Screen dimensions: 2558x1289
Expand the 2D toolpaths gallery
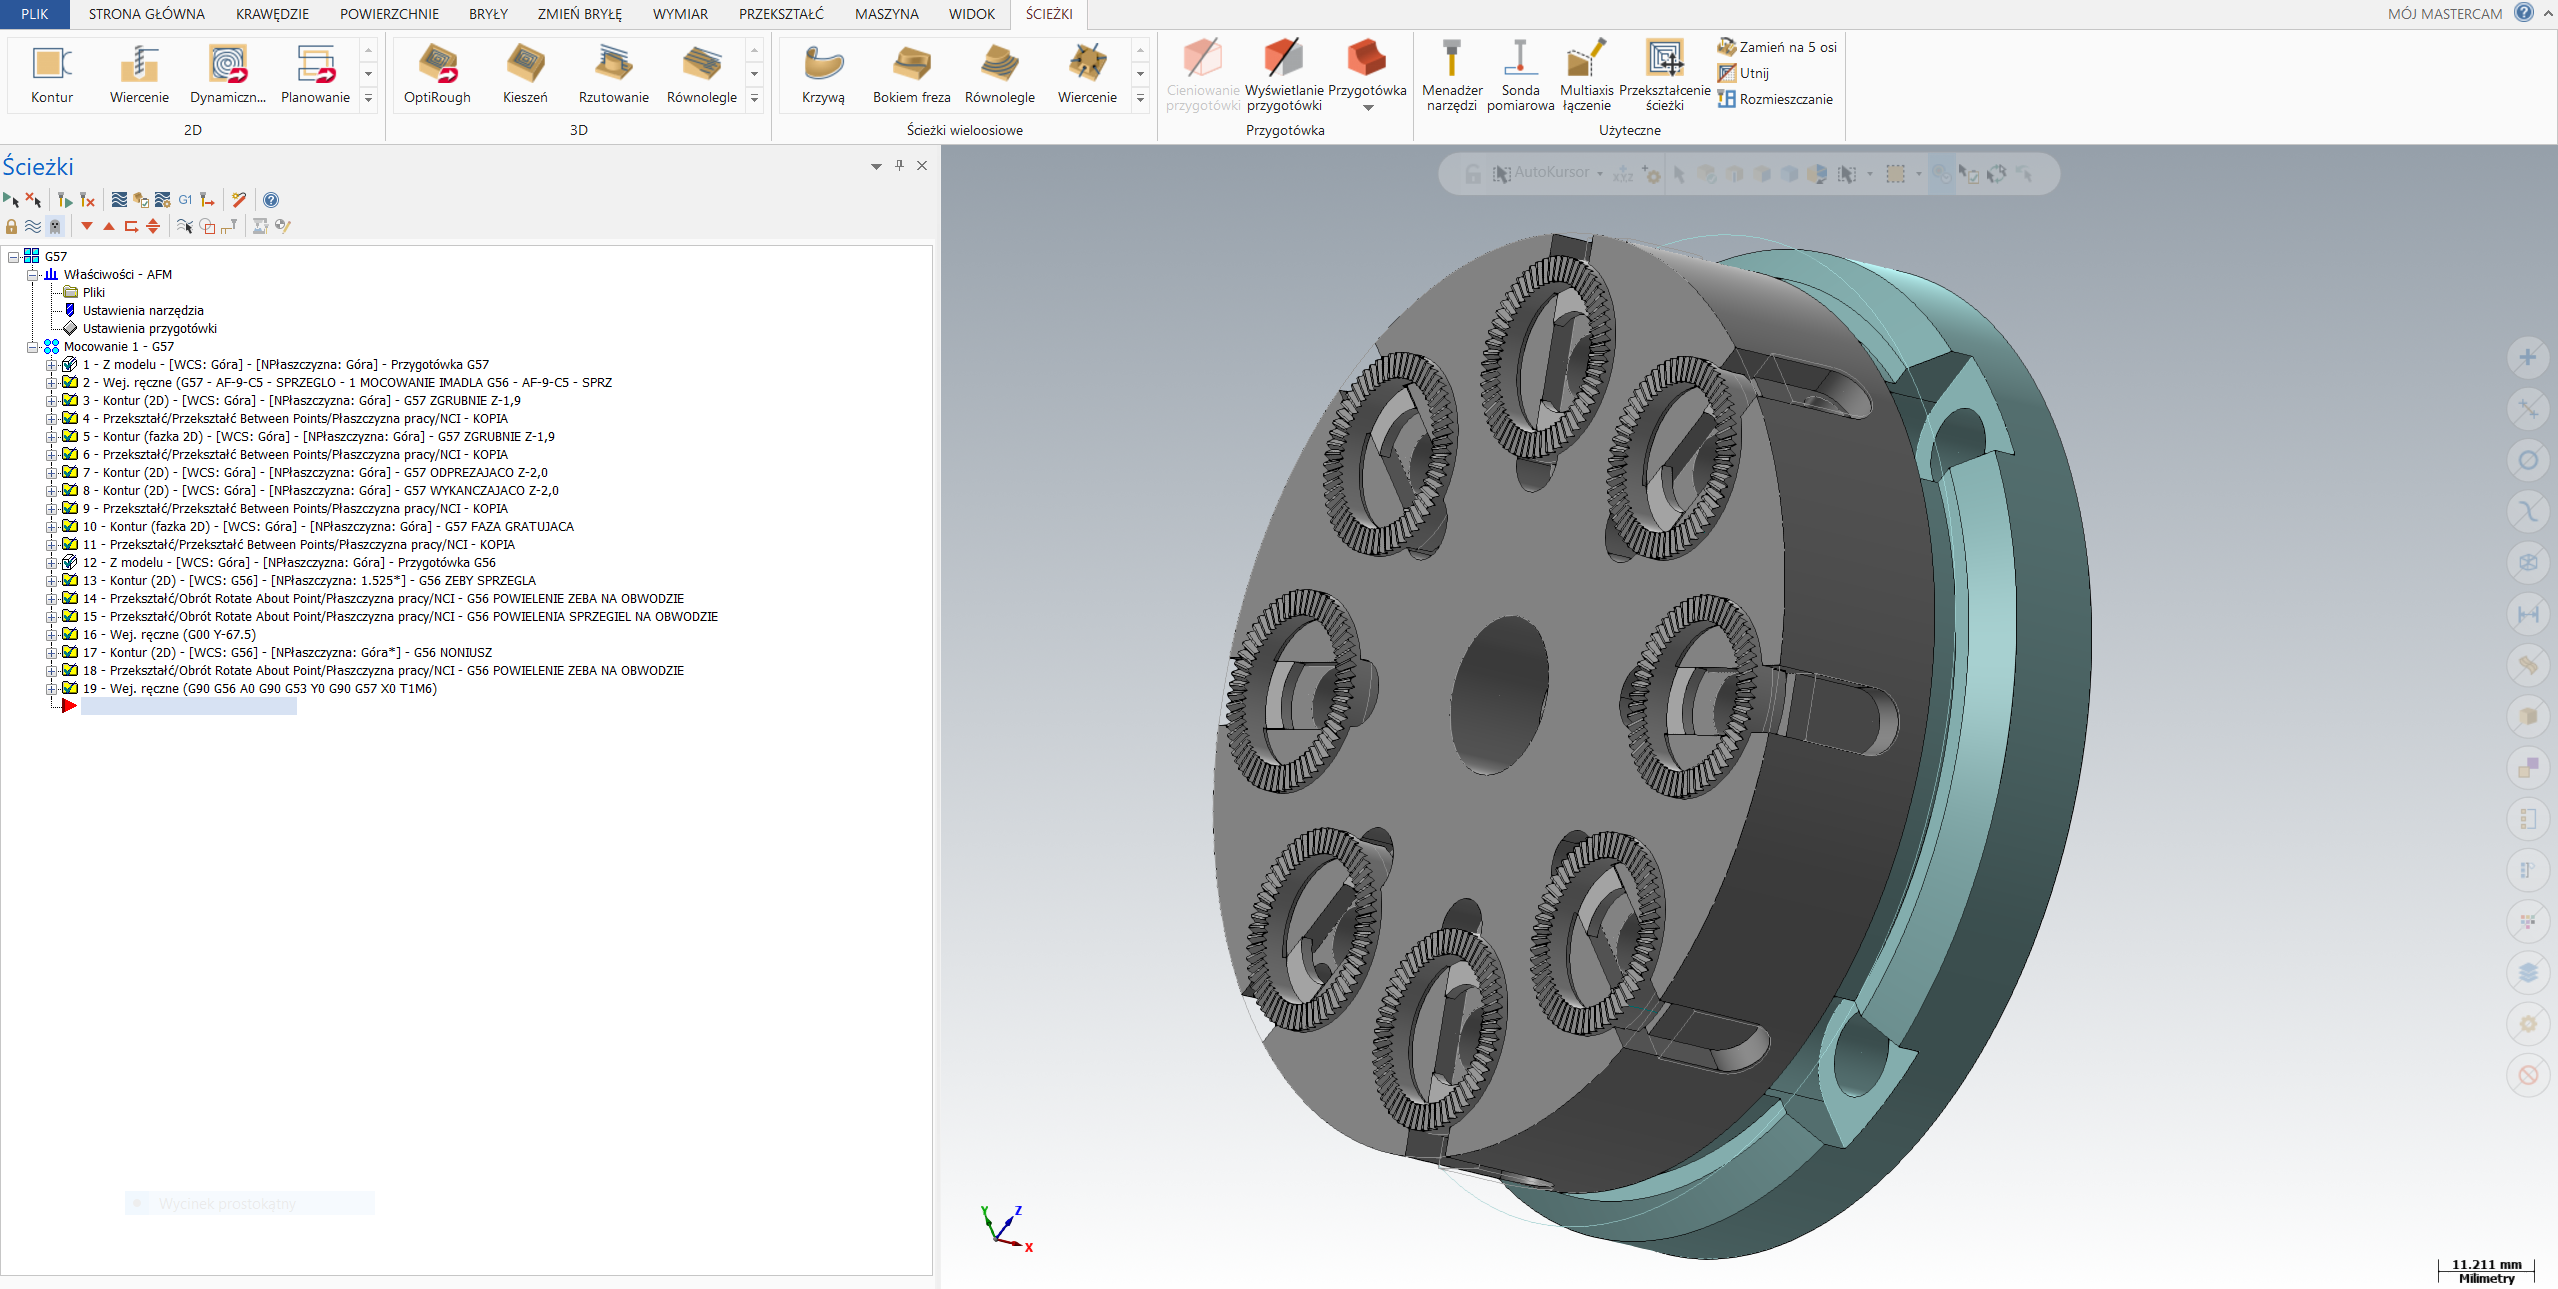368,98
